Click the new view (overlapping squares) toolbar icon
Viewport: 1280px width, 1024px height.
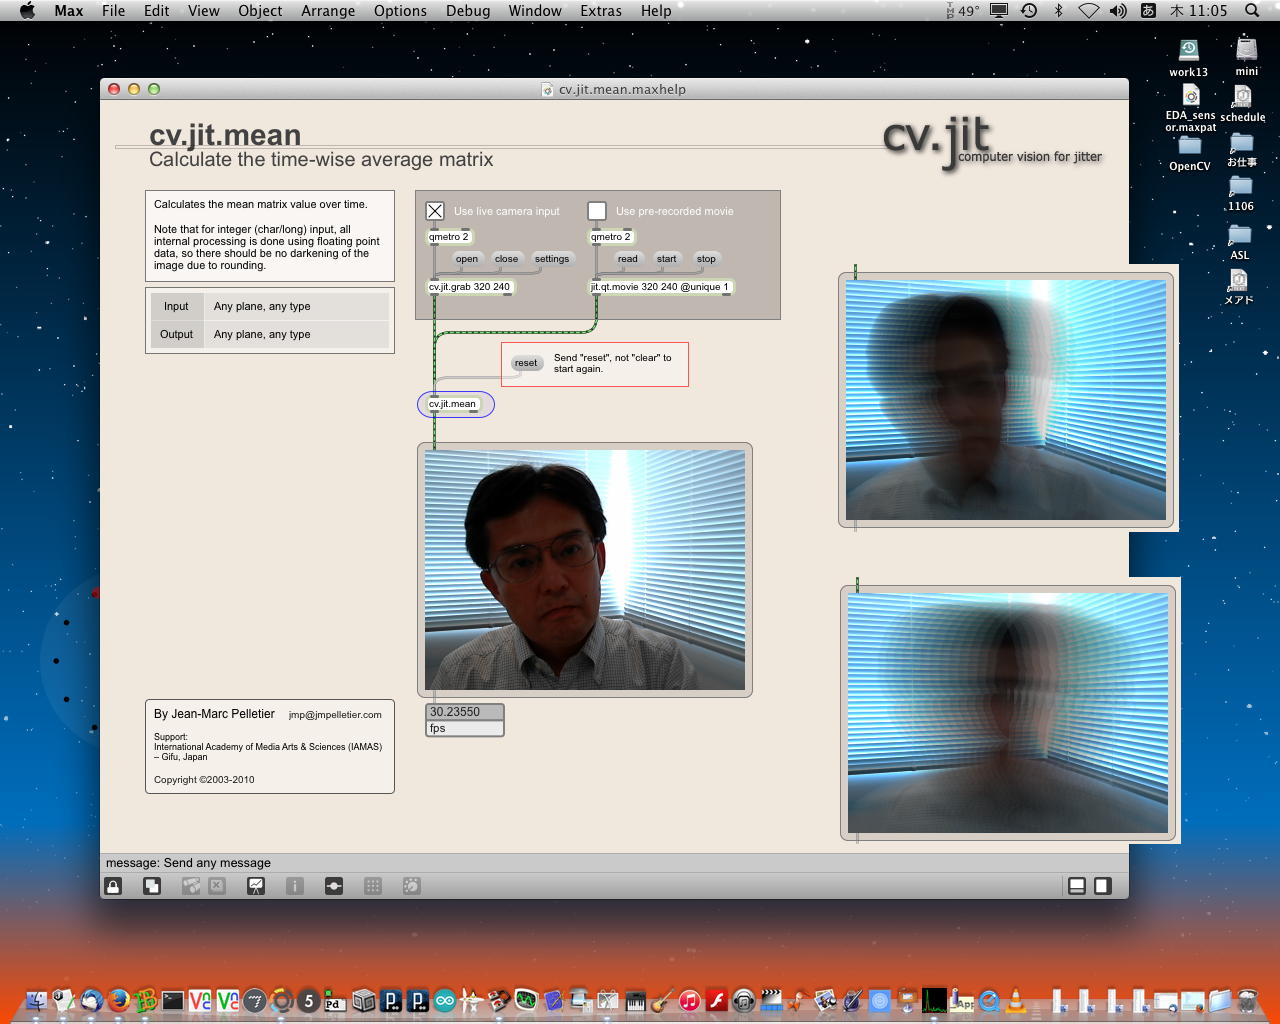[152, 886]
